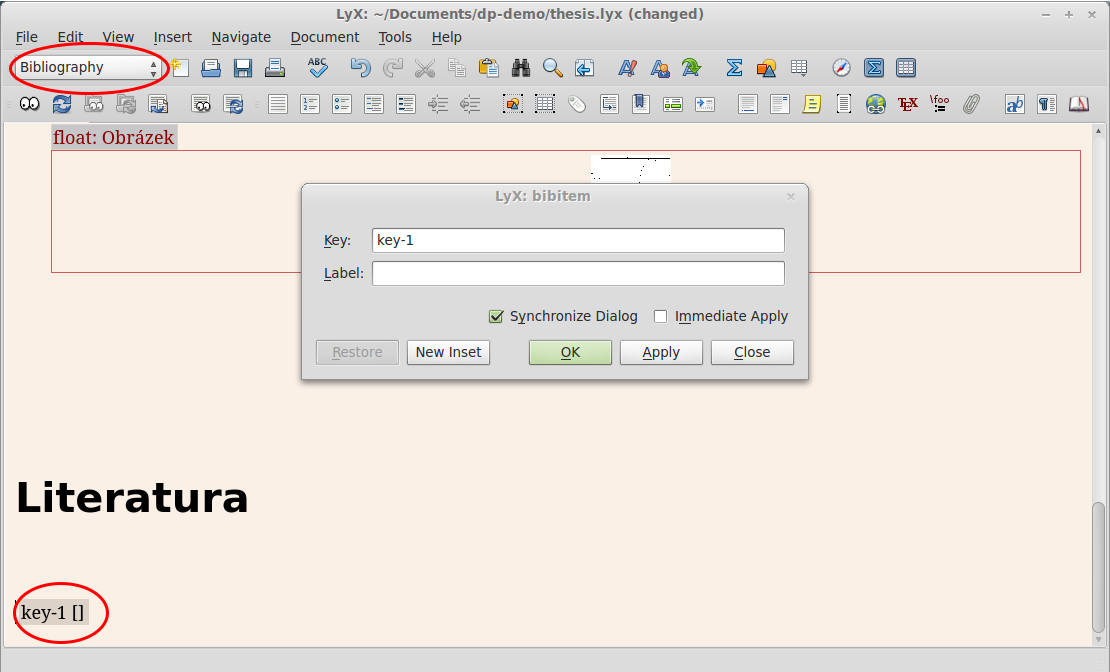Screen dimensions: 1110x672
Task: Click the undo arrow icon
Action: coord(360,68)
